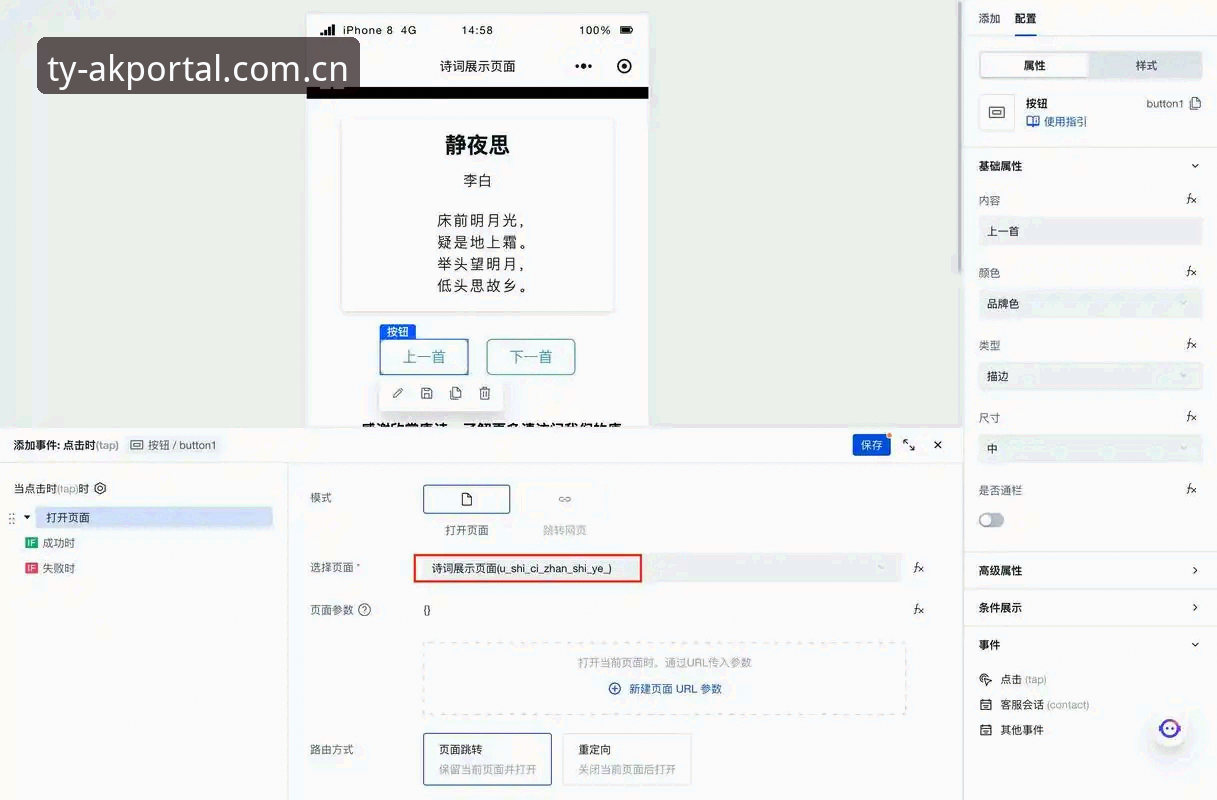Open the 颜色 dropdown showing 品牌色
This screenshot has height=800, width=1217.
click(1090, 304)
